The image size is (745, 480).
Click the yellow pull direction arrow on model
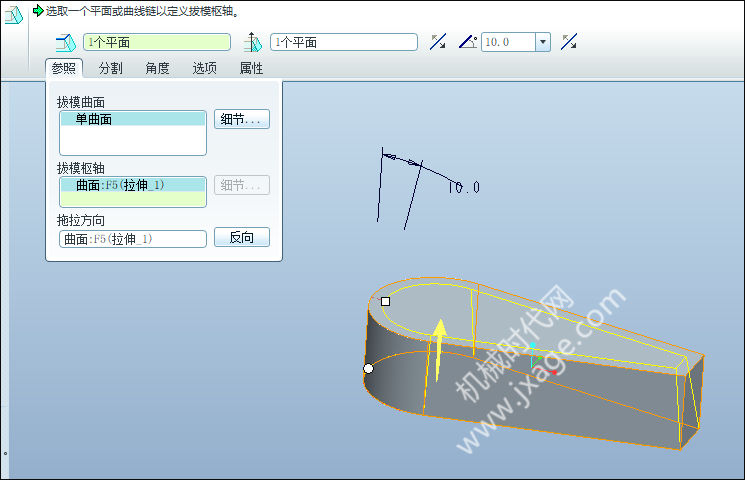(439, 349)
